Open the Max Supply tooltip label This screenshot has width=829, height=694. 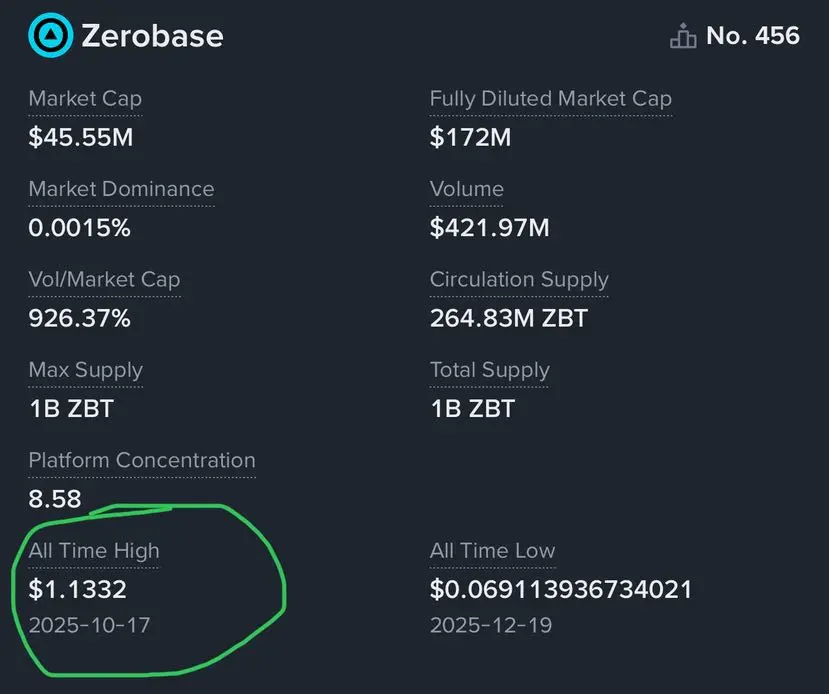(x=85, y=370)
